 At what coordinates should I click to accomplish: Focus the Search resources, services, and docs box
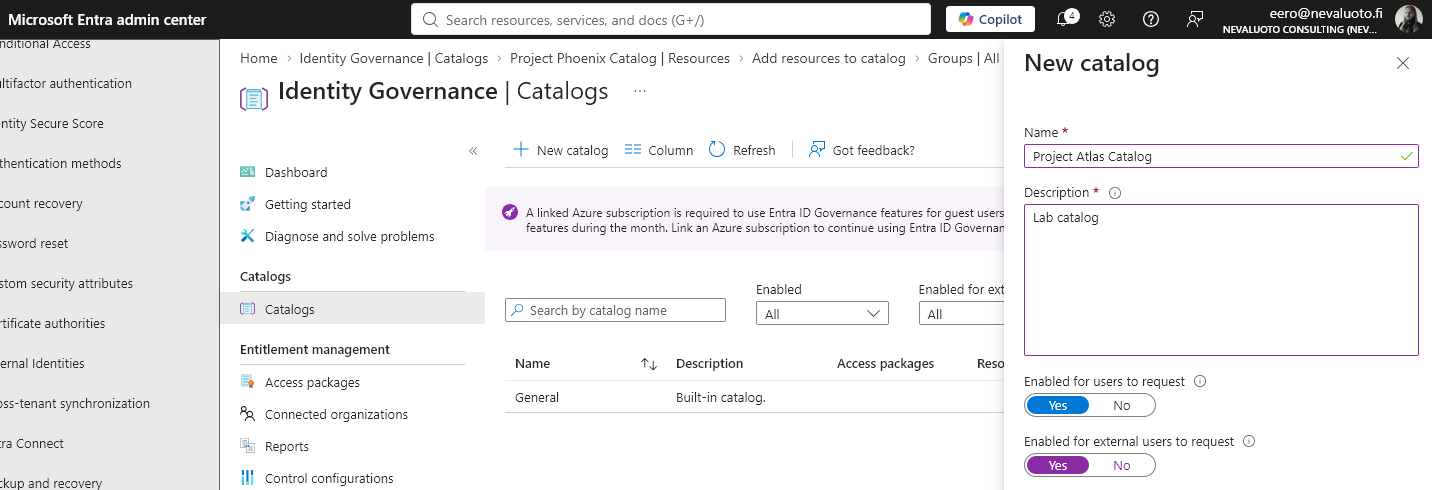coord(672,19)
